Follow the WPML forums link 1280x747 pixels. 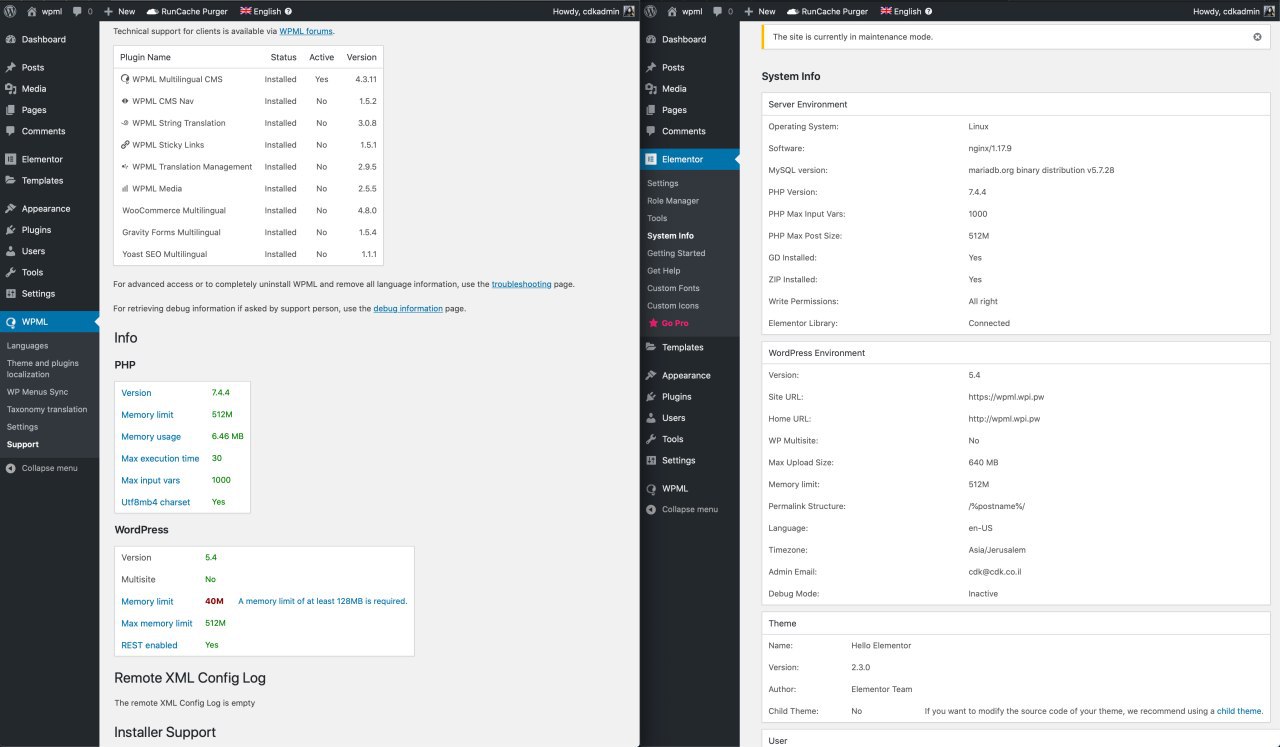pos(305,31)
